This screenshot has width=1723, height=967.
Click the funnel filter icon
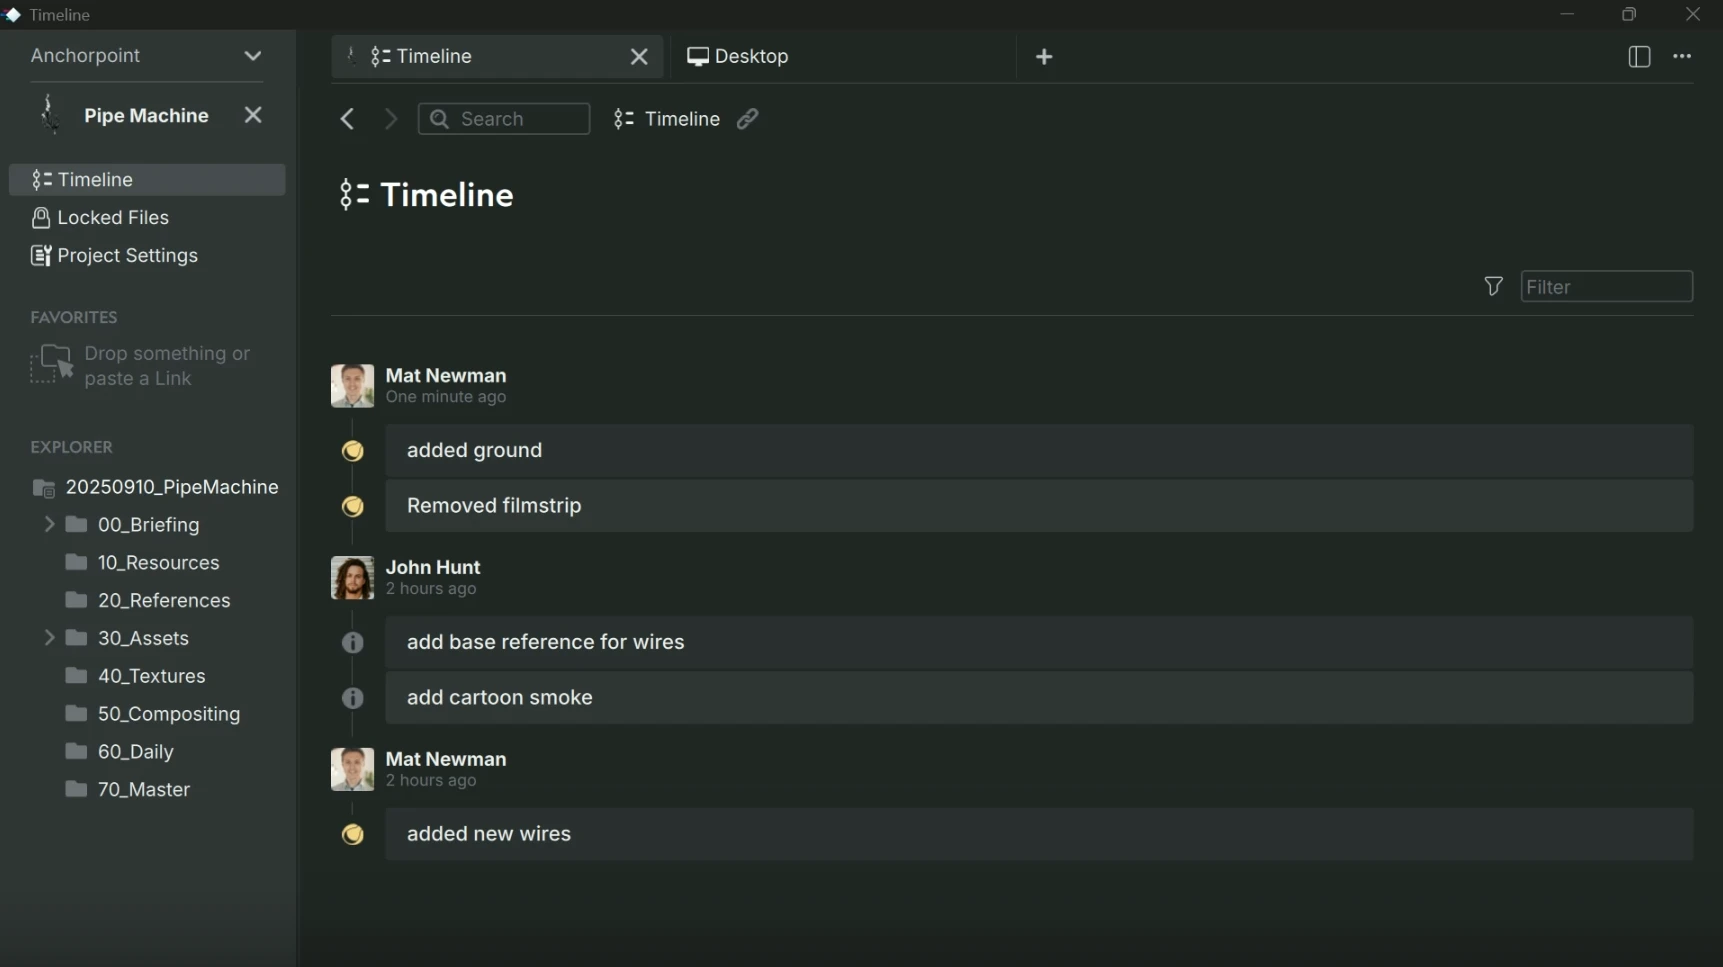pos(1493,287)
